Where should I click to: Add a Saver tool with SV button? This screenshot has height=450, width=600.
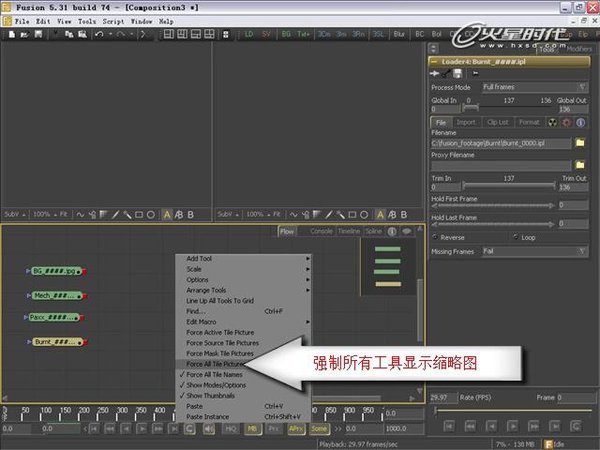266,34
